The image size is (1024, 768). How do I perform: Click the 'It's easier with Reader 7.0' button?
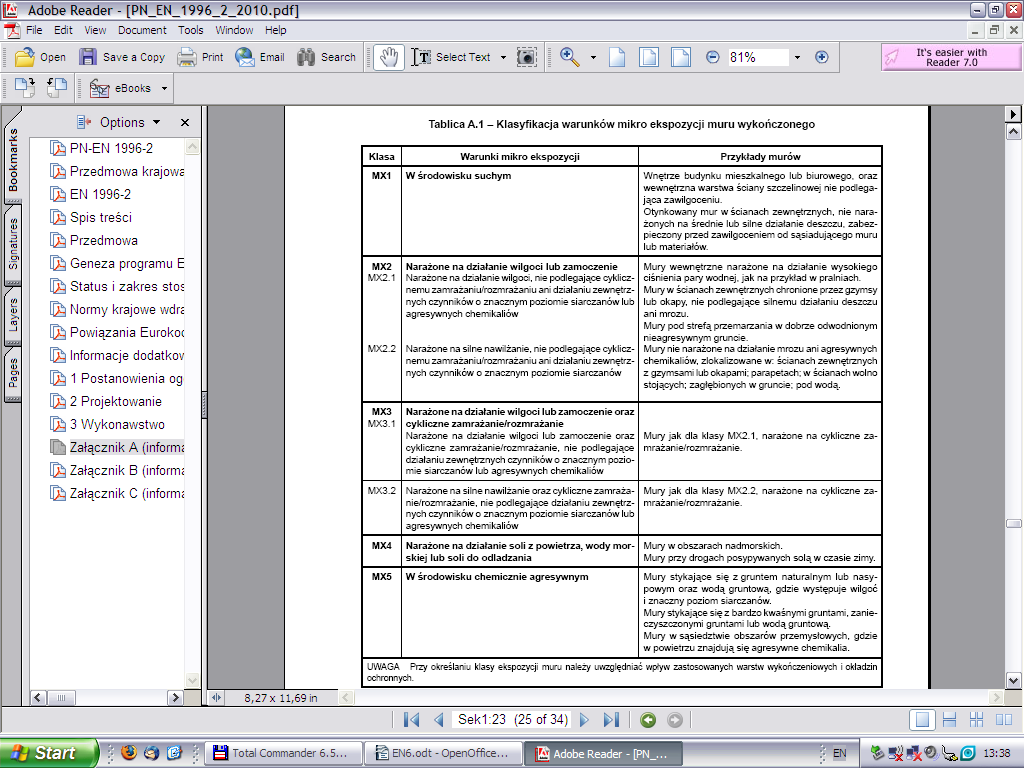950,57
